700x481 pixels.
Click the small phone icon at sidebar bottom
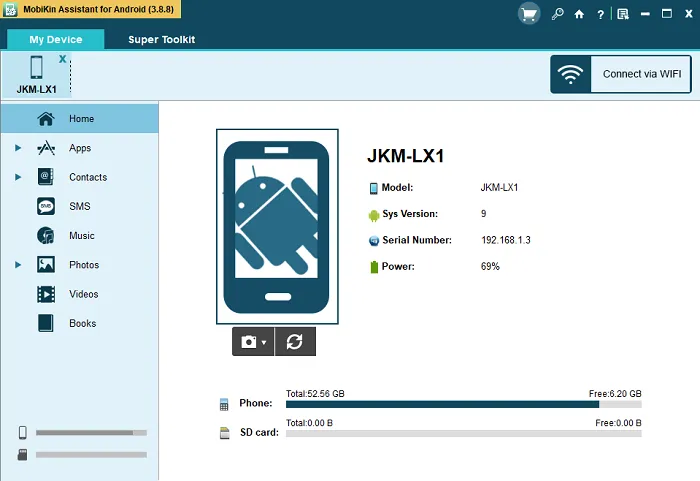(23, 432)
